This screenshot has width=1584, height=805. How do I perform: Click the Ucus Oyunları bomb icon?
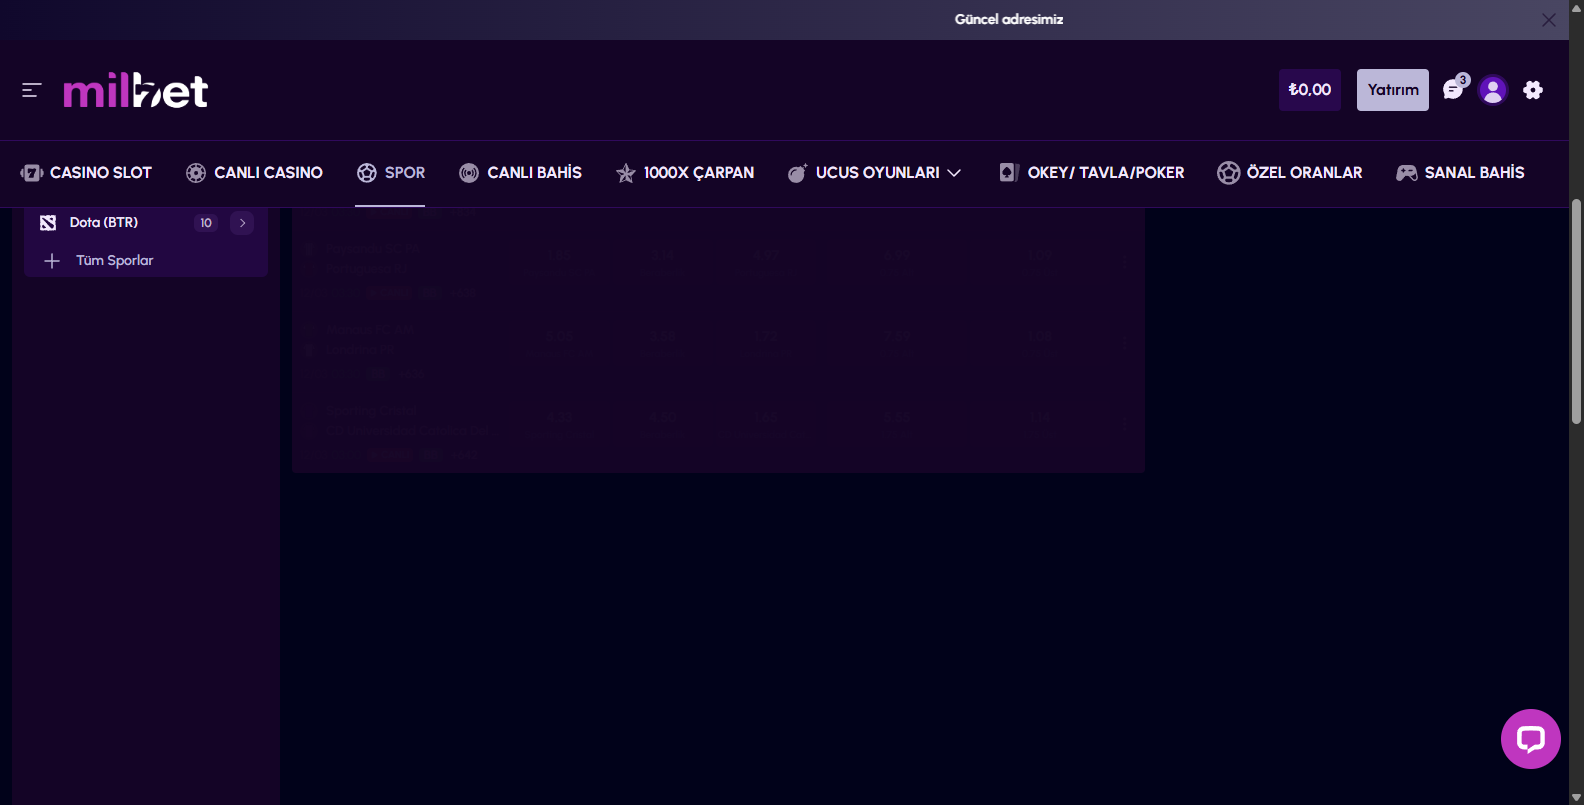point(797,173)
